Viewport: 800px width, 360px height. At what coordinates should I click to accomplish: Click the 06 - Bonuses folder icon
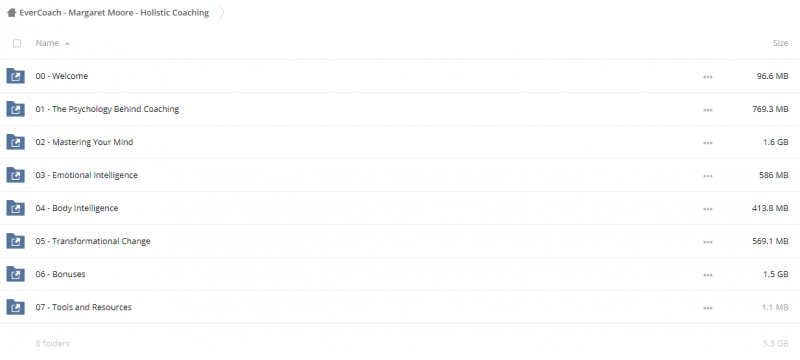[15, 274]
